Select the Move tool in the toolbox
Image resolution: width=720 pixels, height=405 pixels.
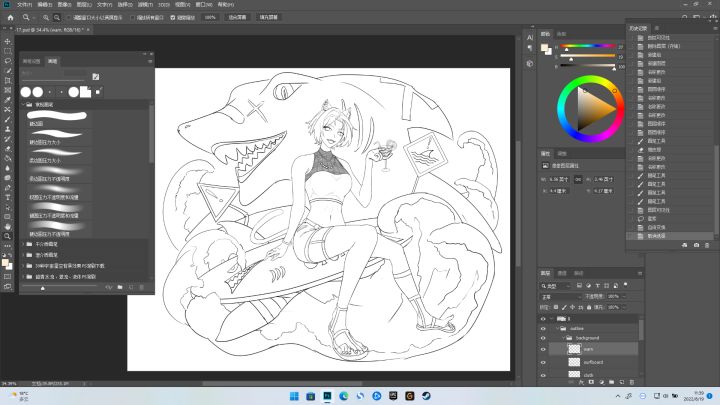pos(7,41)
